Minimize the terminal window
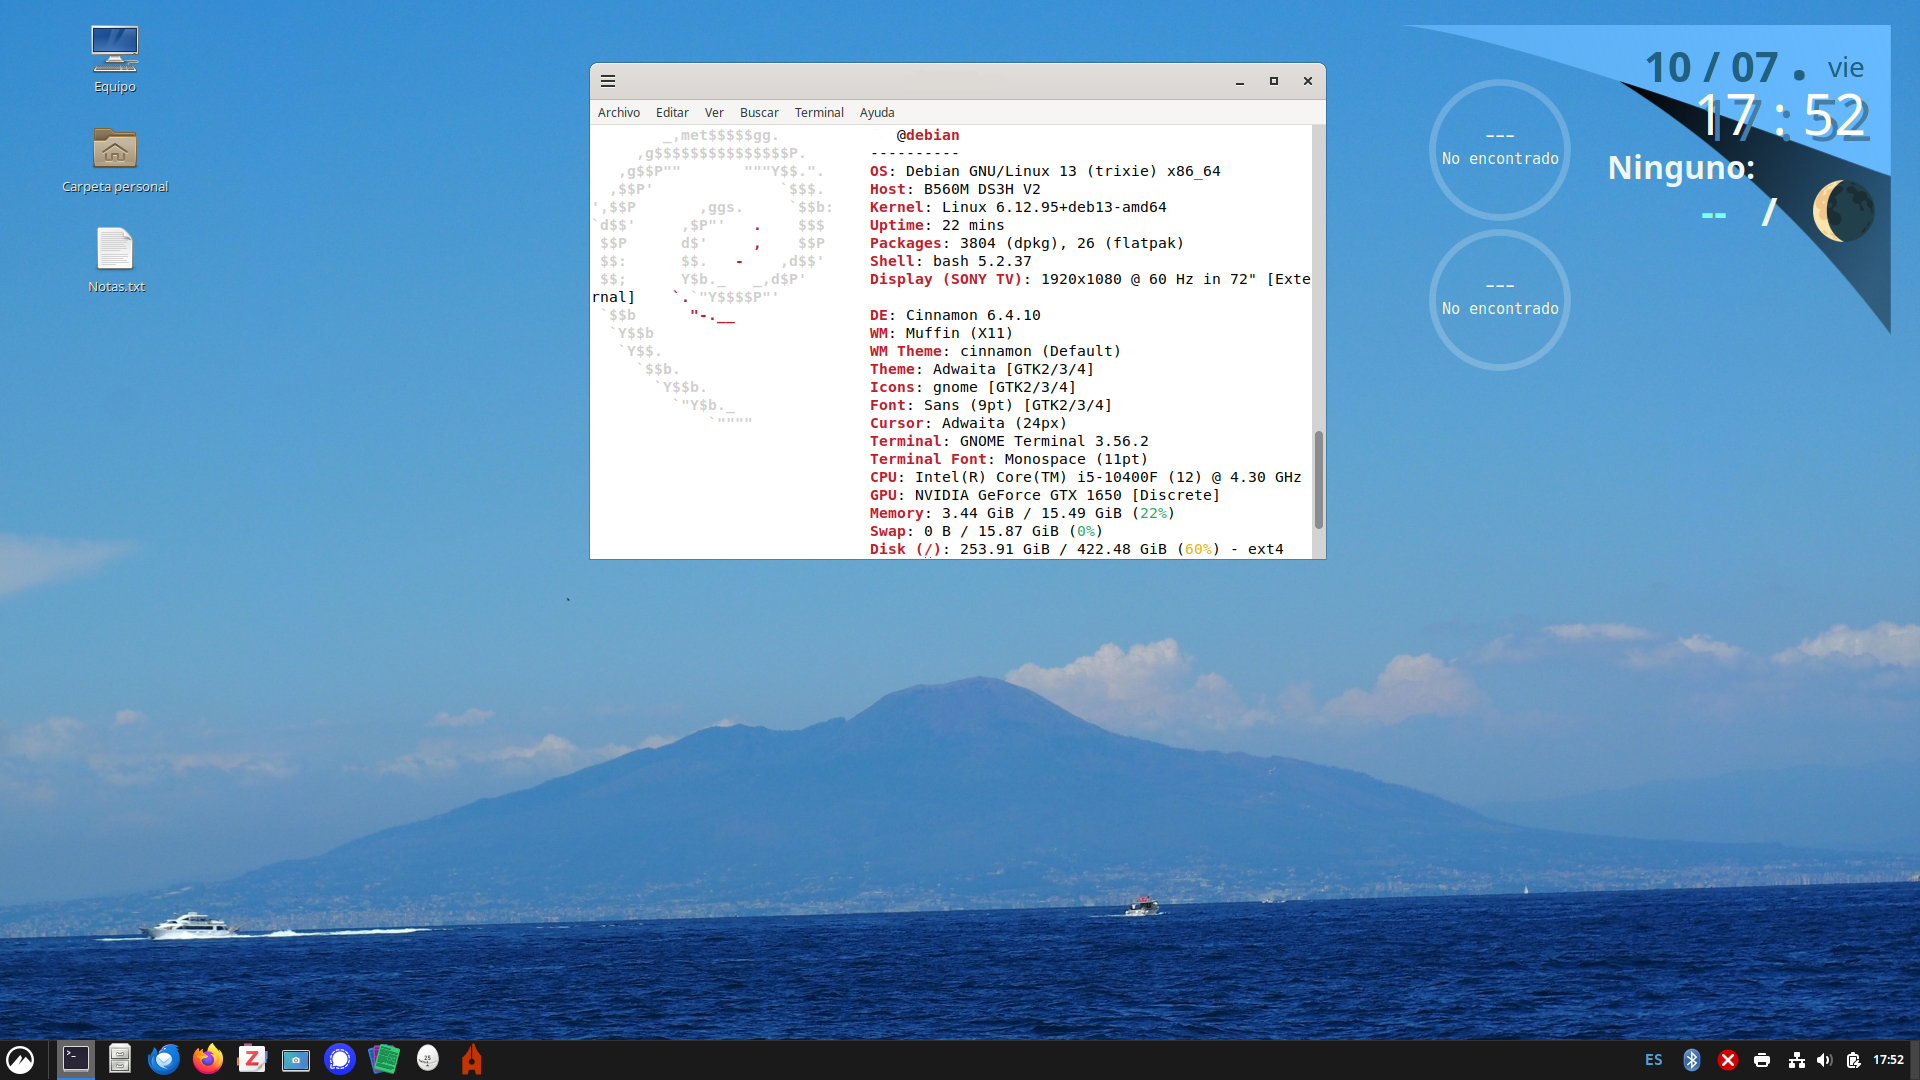The height and width of the screenshot is (1080, 1920). [x=1240, y=81]
